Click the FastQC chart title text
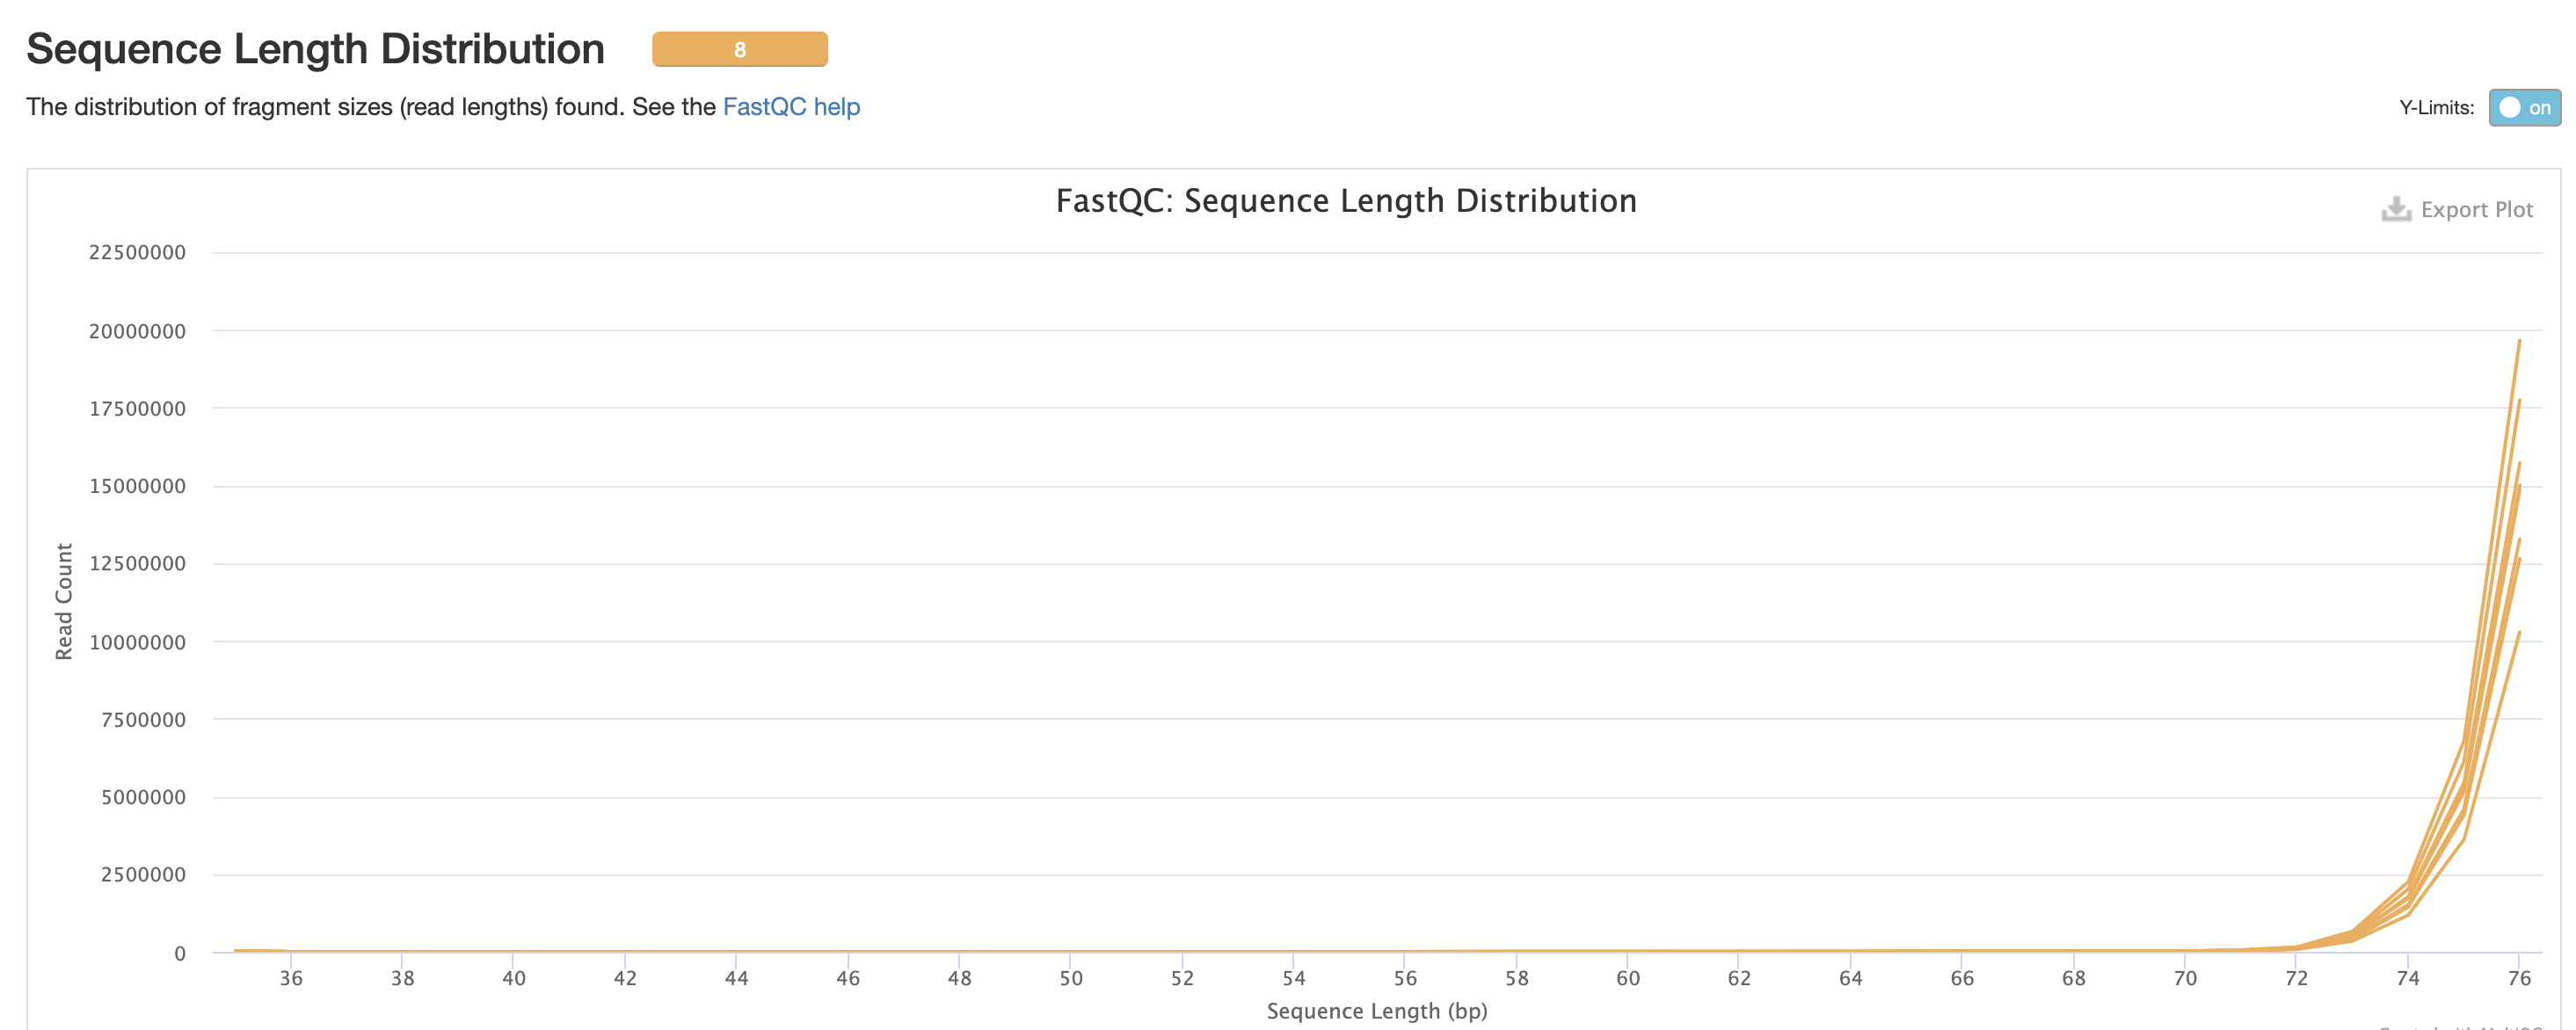The height and width of the screenshot is (1030, 2576). (1345, 201)
